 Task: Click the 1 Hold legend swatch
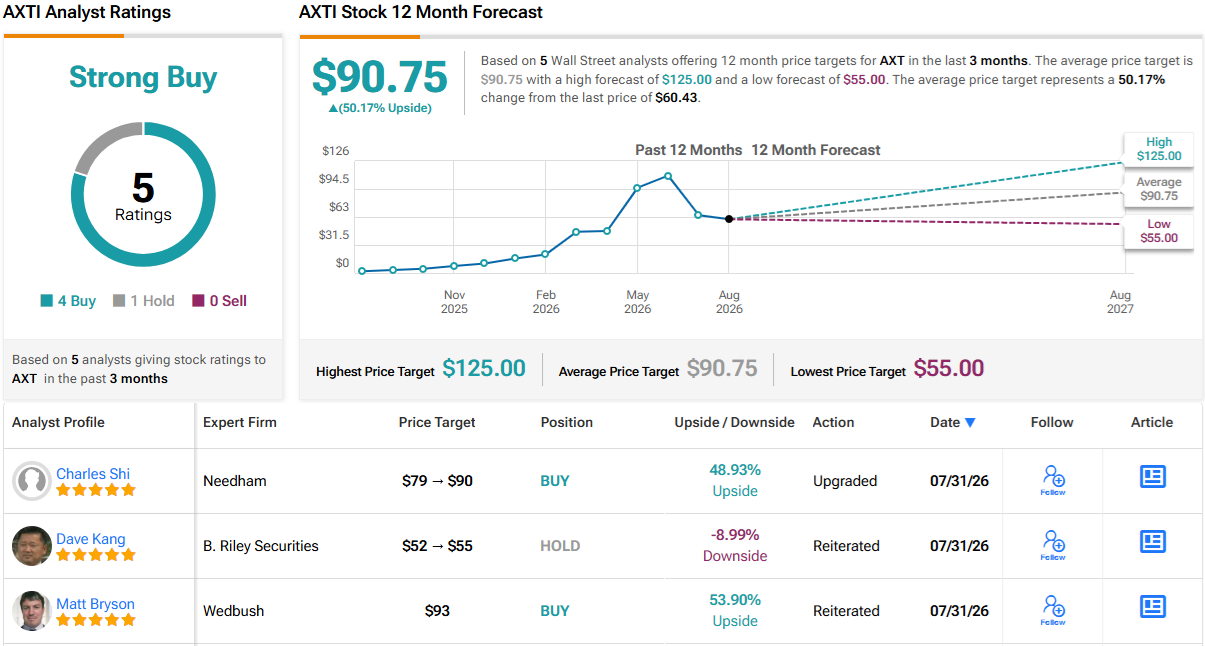119,301
